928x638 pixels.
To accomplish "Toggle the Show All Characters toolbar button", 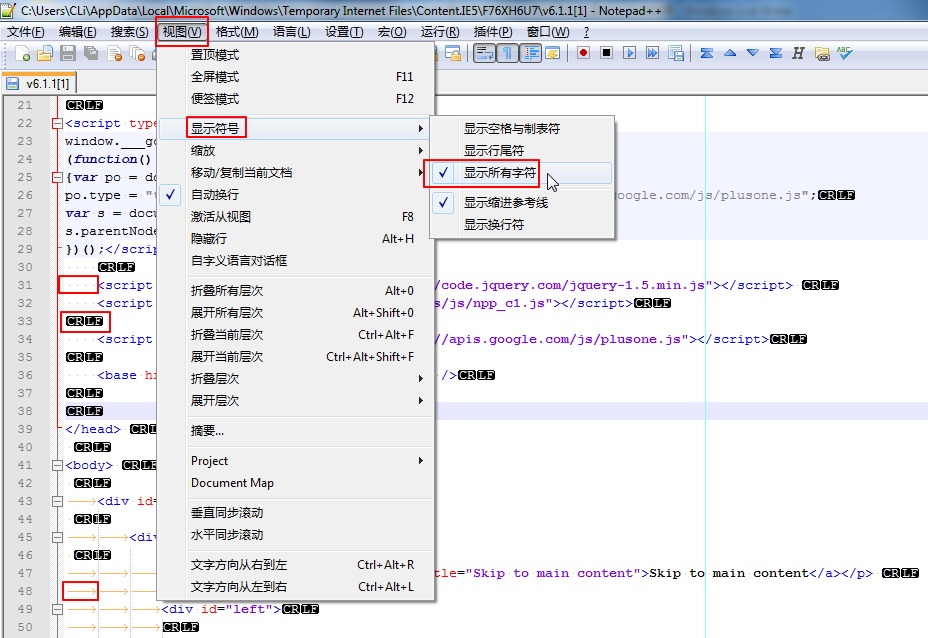I will pyautogui.click(x=507, y=53).
